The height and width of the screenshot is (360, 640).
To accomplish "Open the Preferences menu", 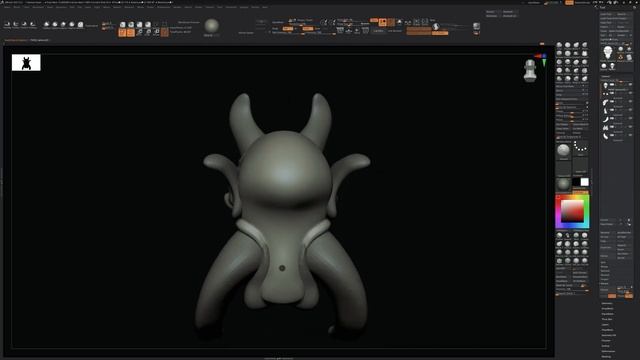I will coord(164,7).
